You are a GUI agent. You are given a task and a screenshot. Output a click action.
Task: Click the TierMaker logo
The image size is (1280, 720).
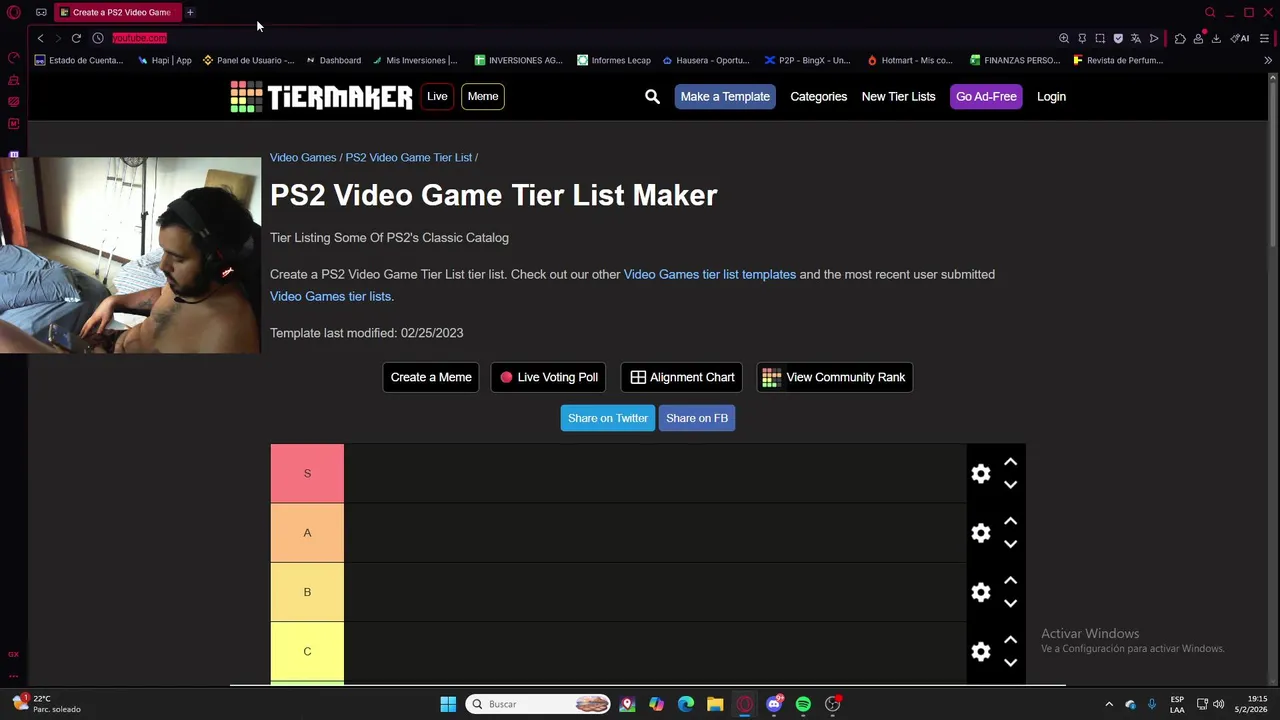click(321, 97)
